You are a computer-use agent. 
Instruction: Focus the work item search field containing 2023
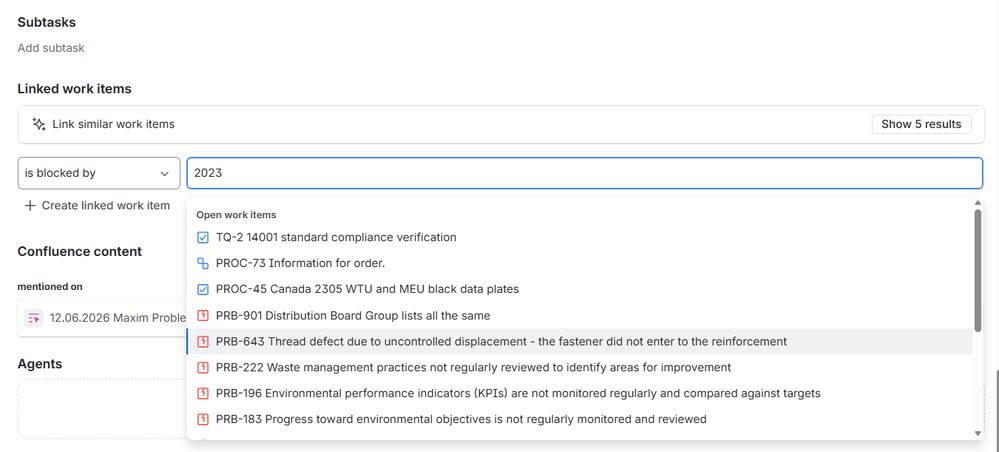coord(585,173)
